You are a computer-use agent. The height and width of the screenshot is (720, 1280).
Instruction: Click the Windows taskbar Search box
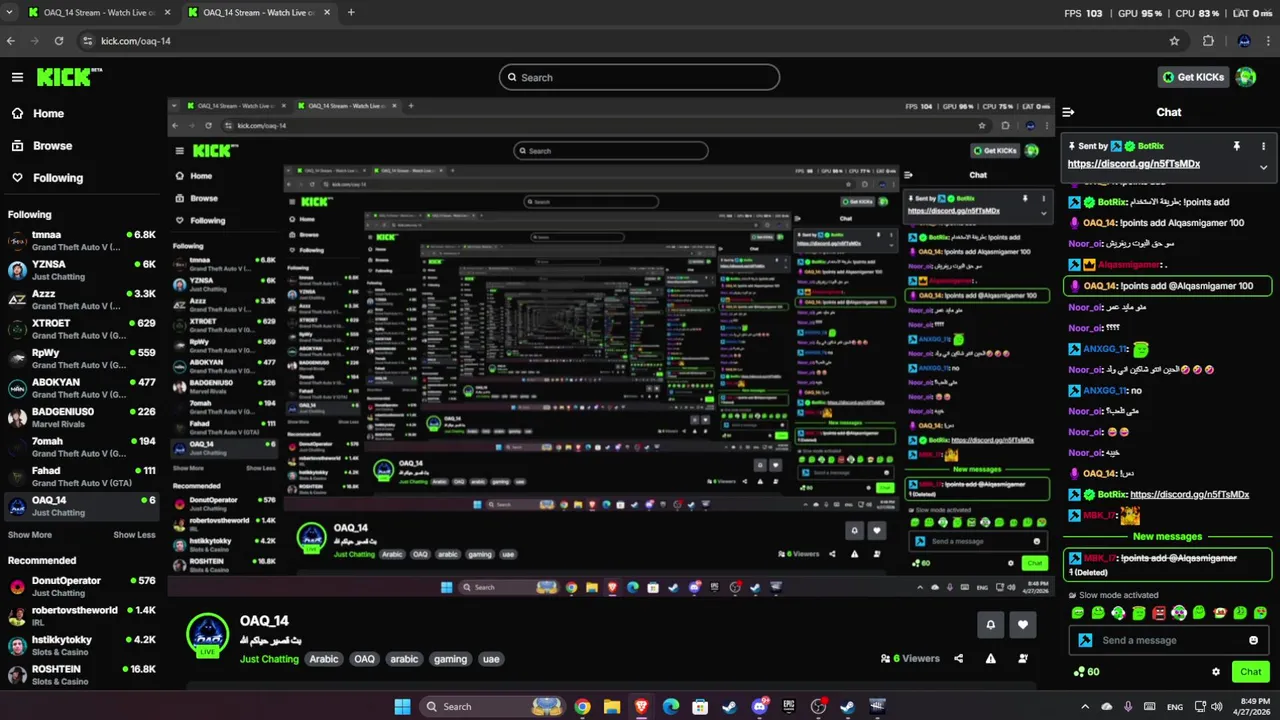(492, 706)
